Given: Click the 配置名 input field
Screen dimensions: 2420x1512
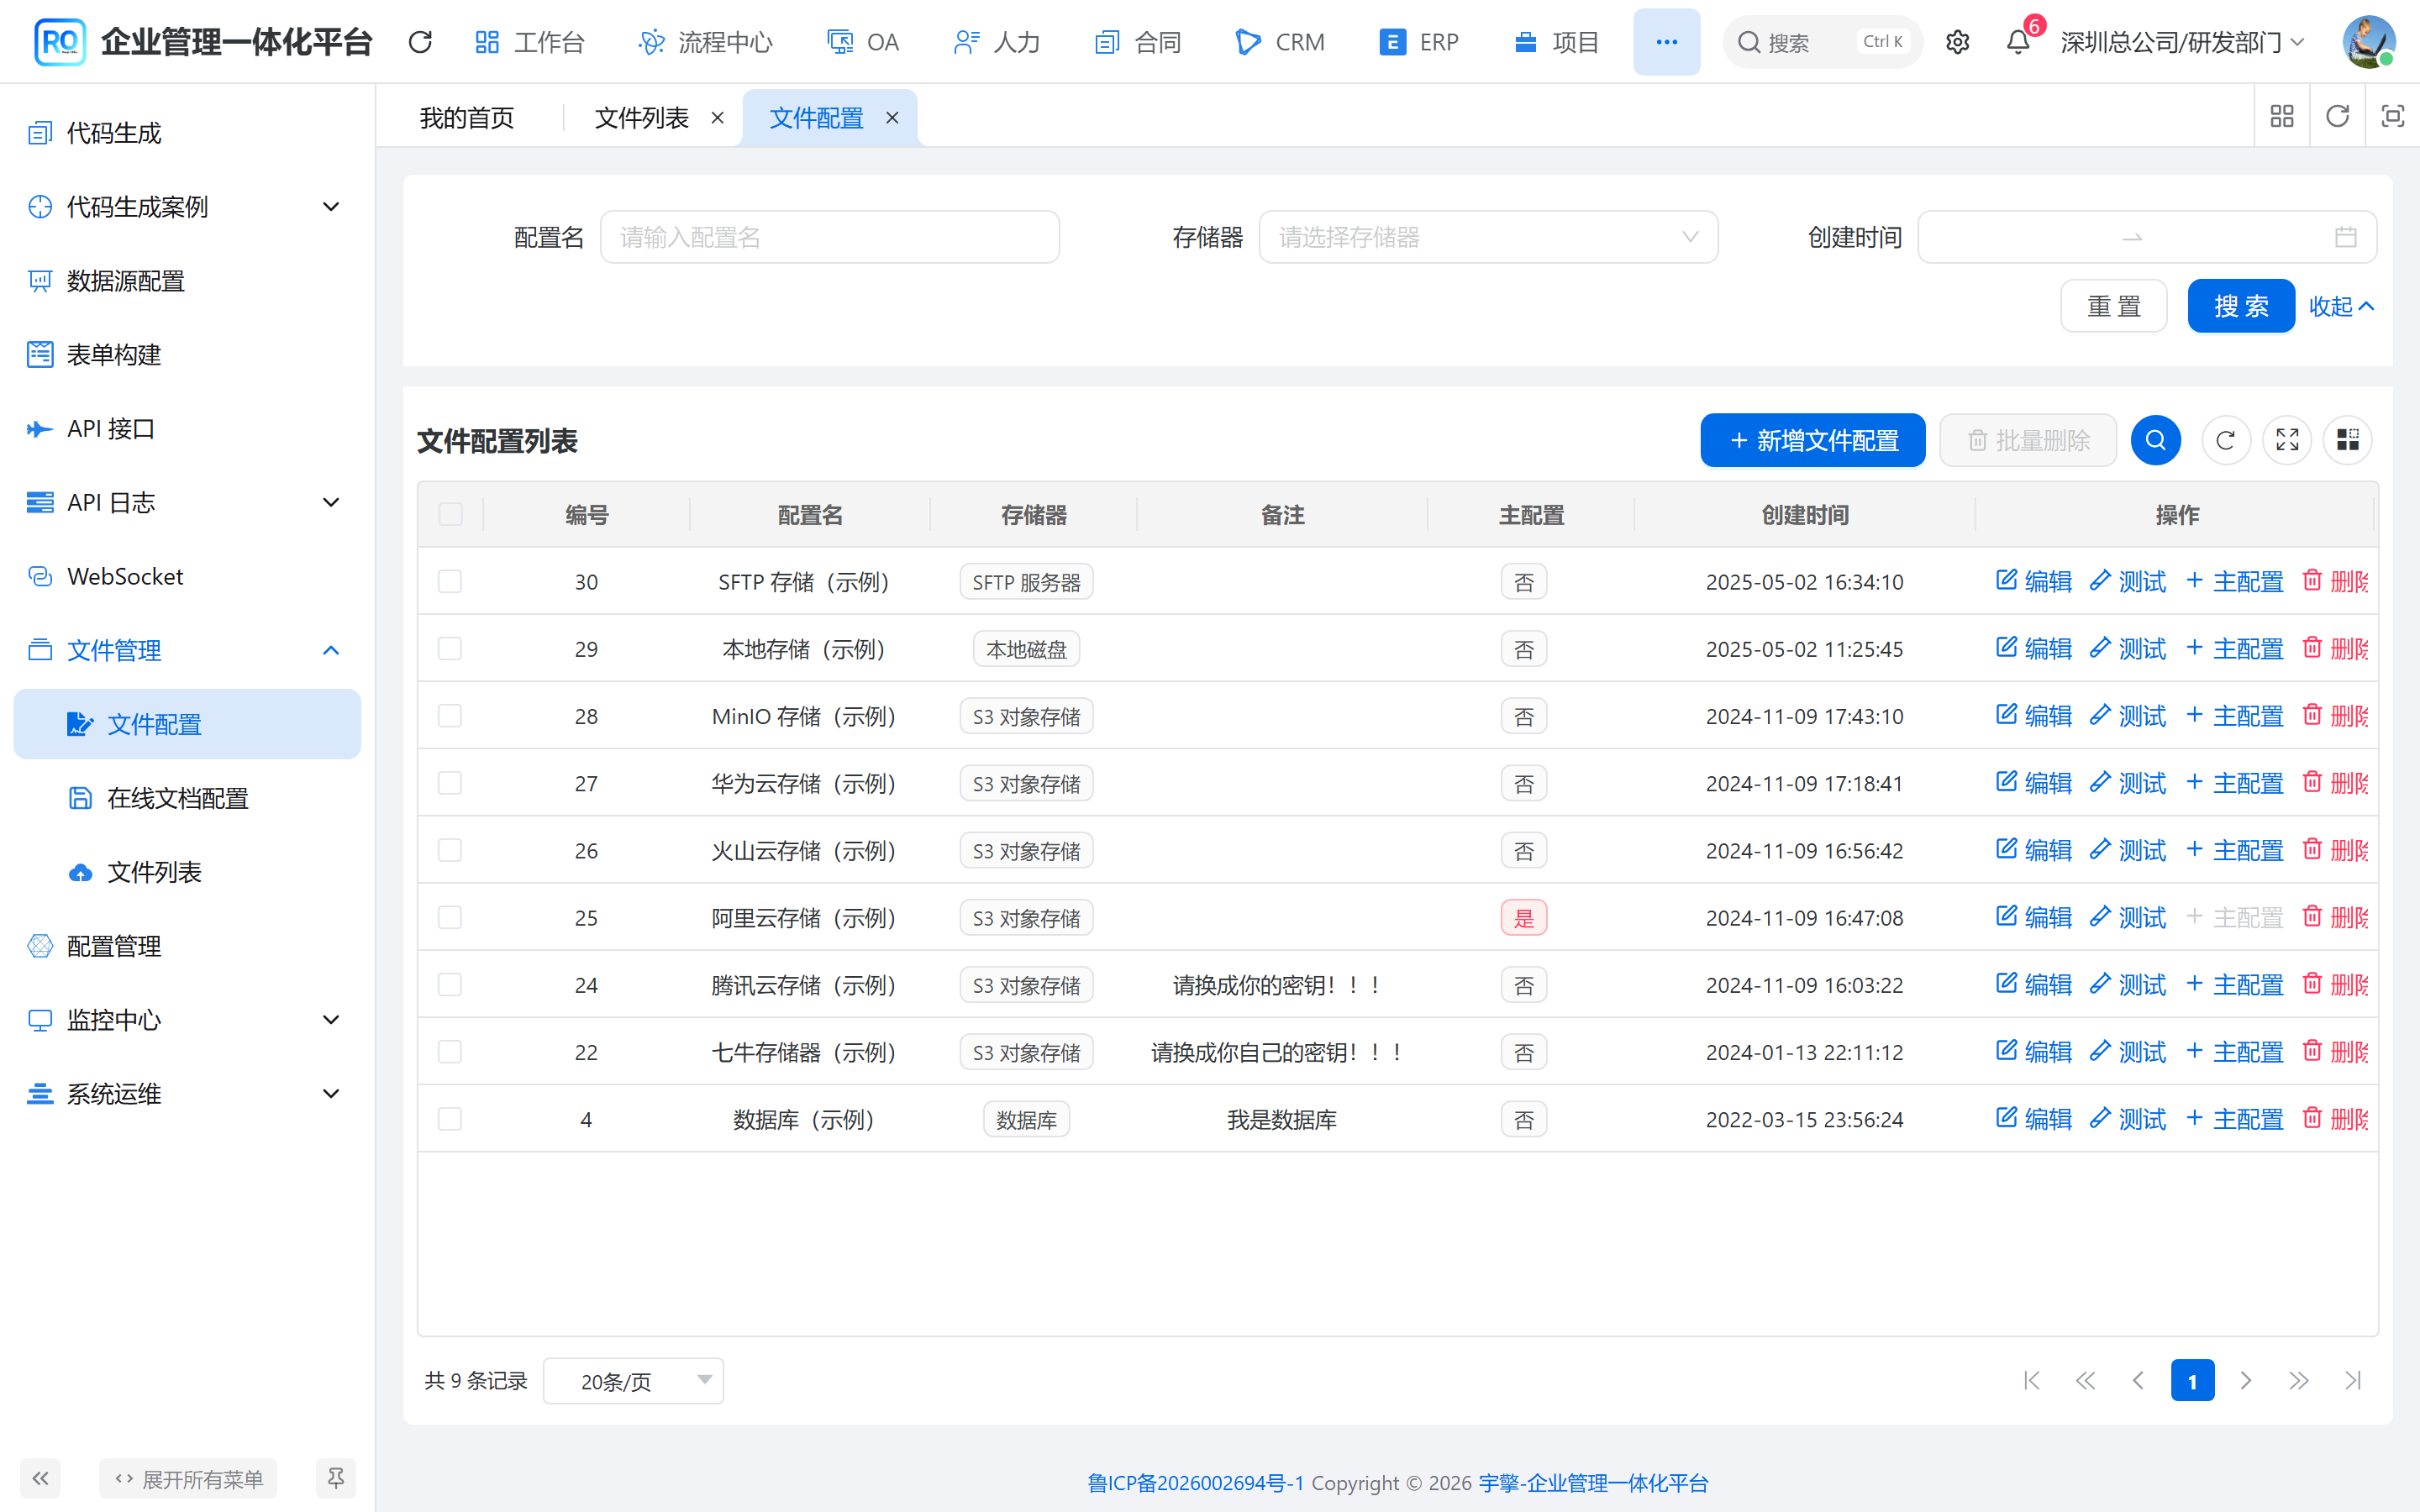Looking at the screenshot, I should 830,237.
